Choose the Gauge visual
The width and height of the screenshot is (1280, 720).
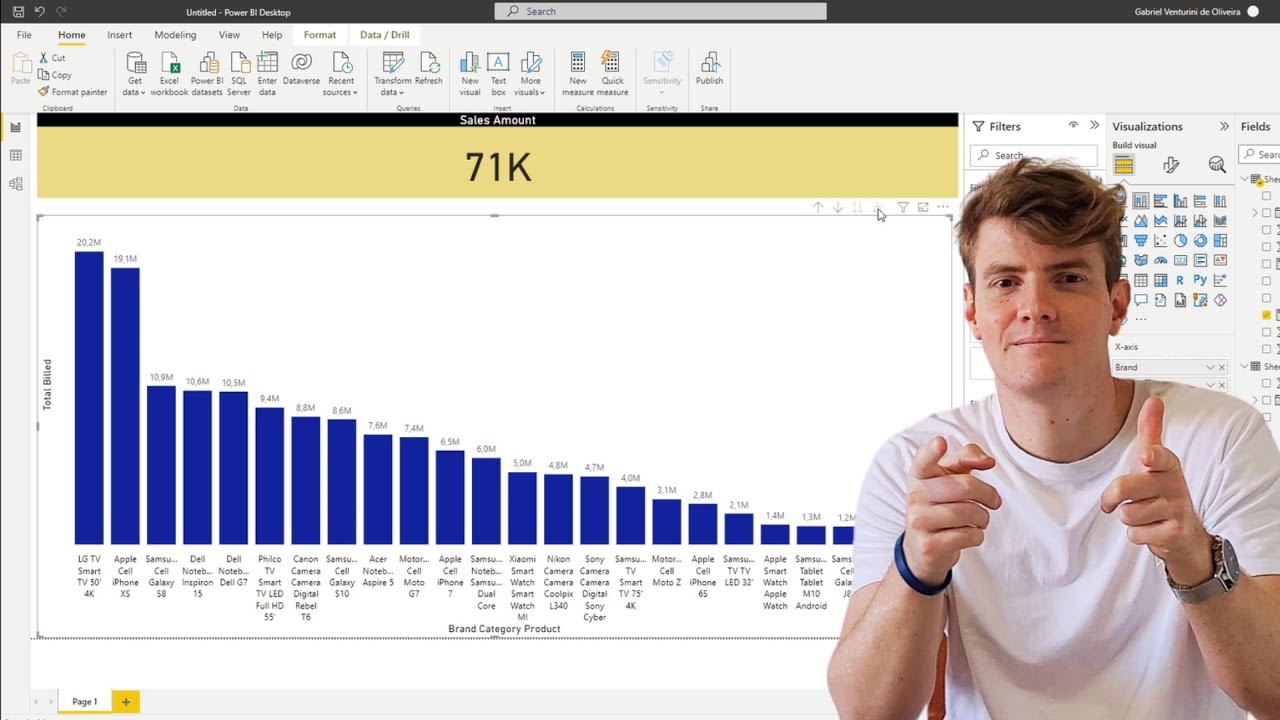click(1160, 261)
